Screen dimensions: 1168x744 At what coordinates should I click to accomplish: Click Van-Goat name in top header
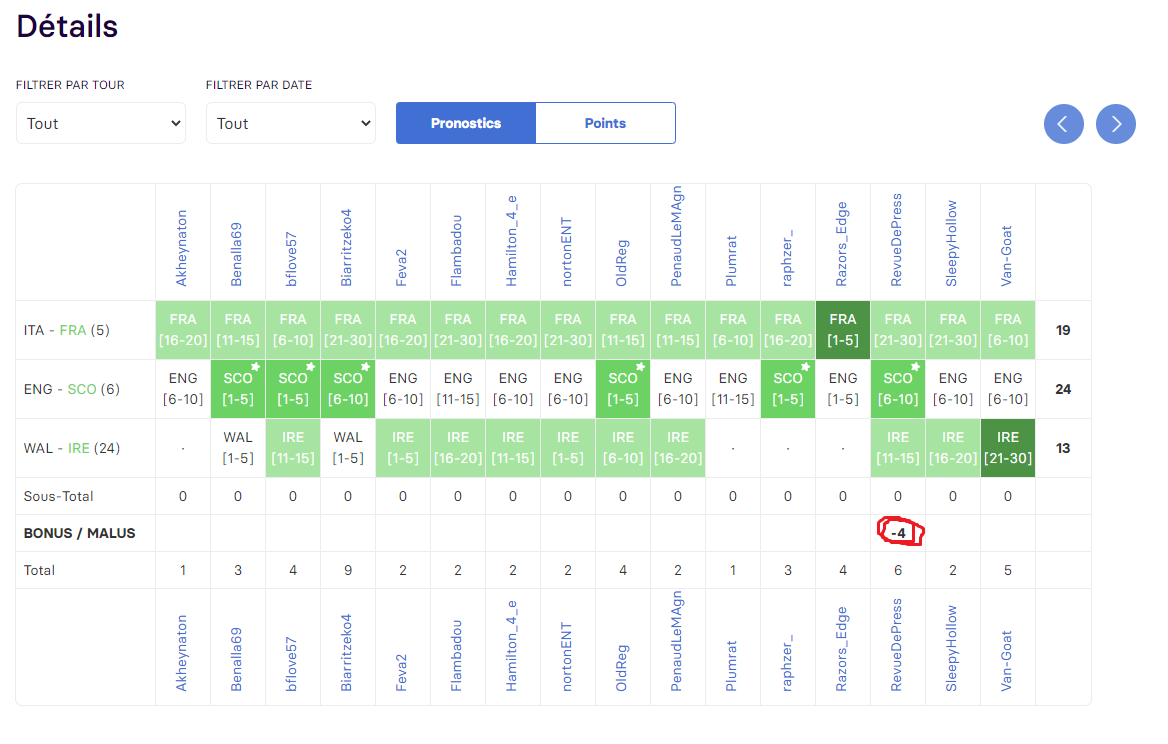(x=1006, y=256)
